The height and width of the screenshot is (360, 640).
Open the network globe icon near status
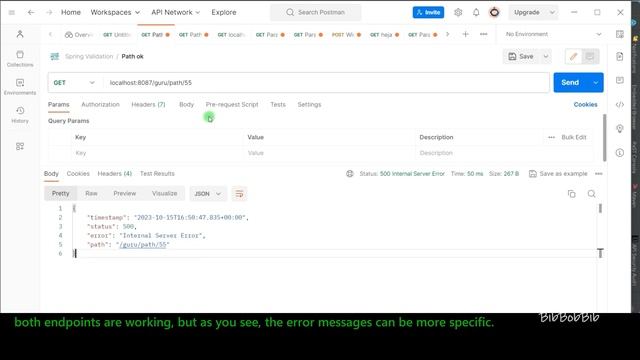pos(350,174)
